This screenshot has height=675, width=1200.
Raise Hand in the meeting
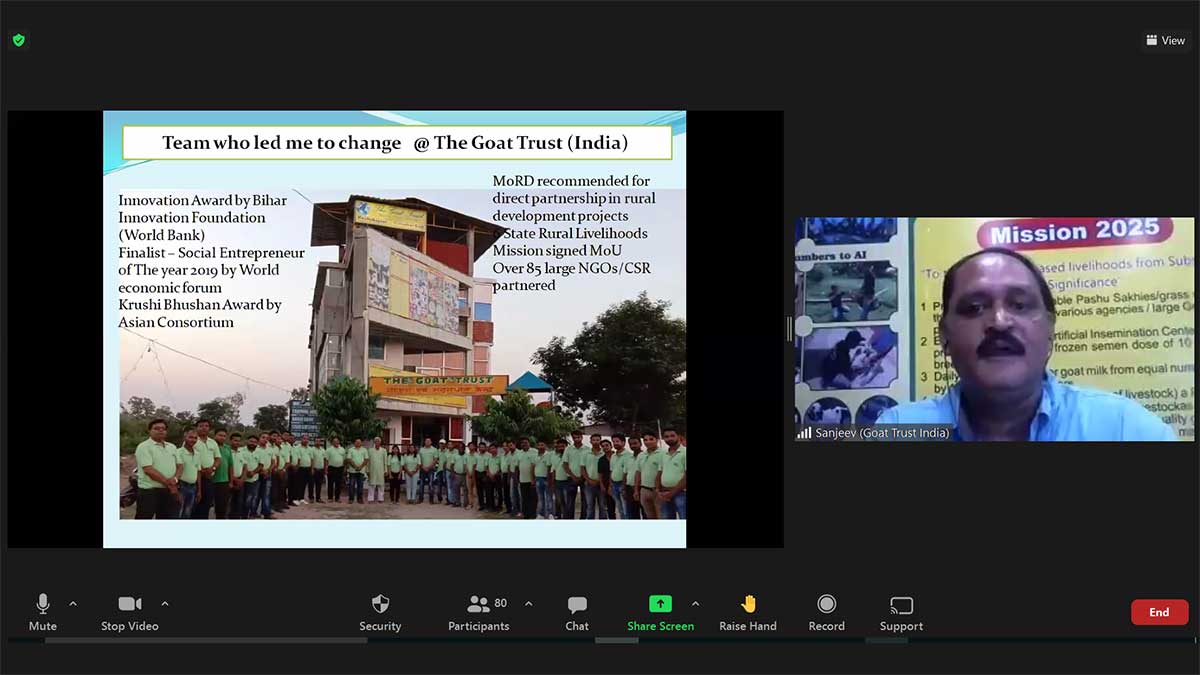tap(748, 611)
